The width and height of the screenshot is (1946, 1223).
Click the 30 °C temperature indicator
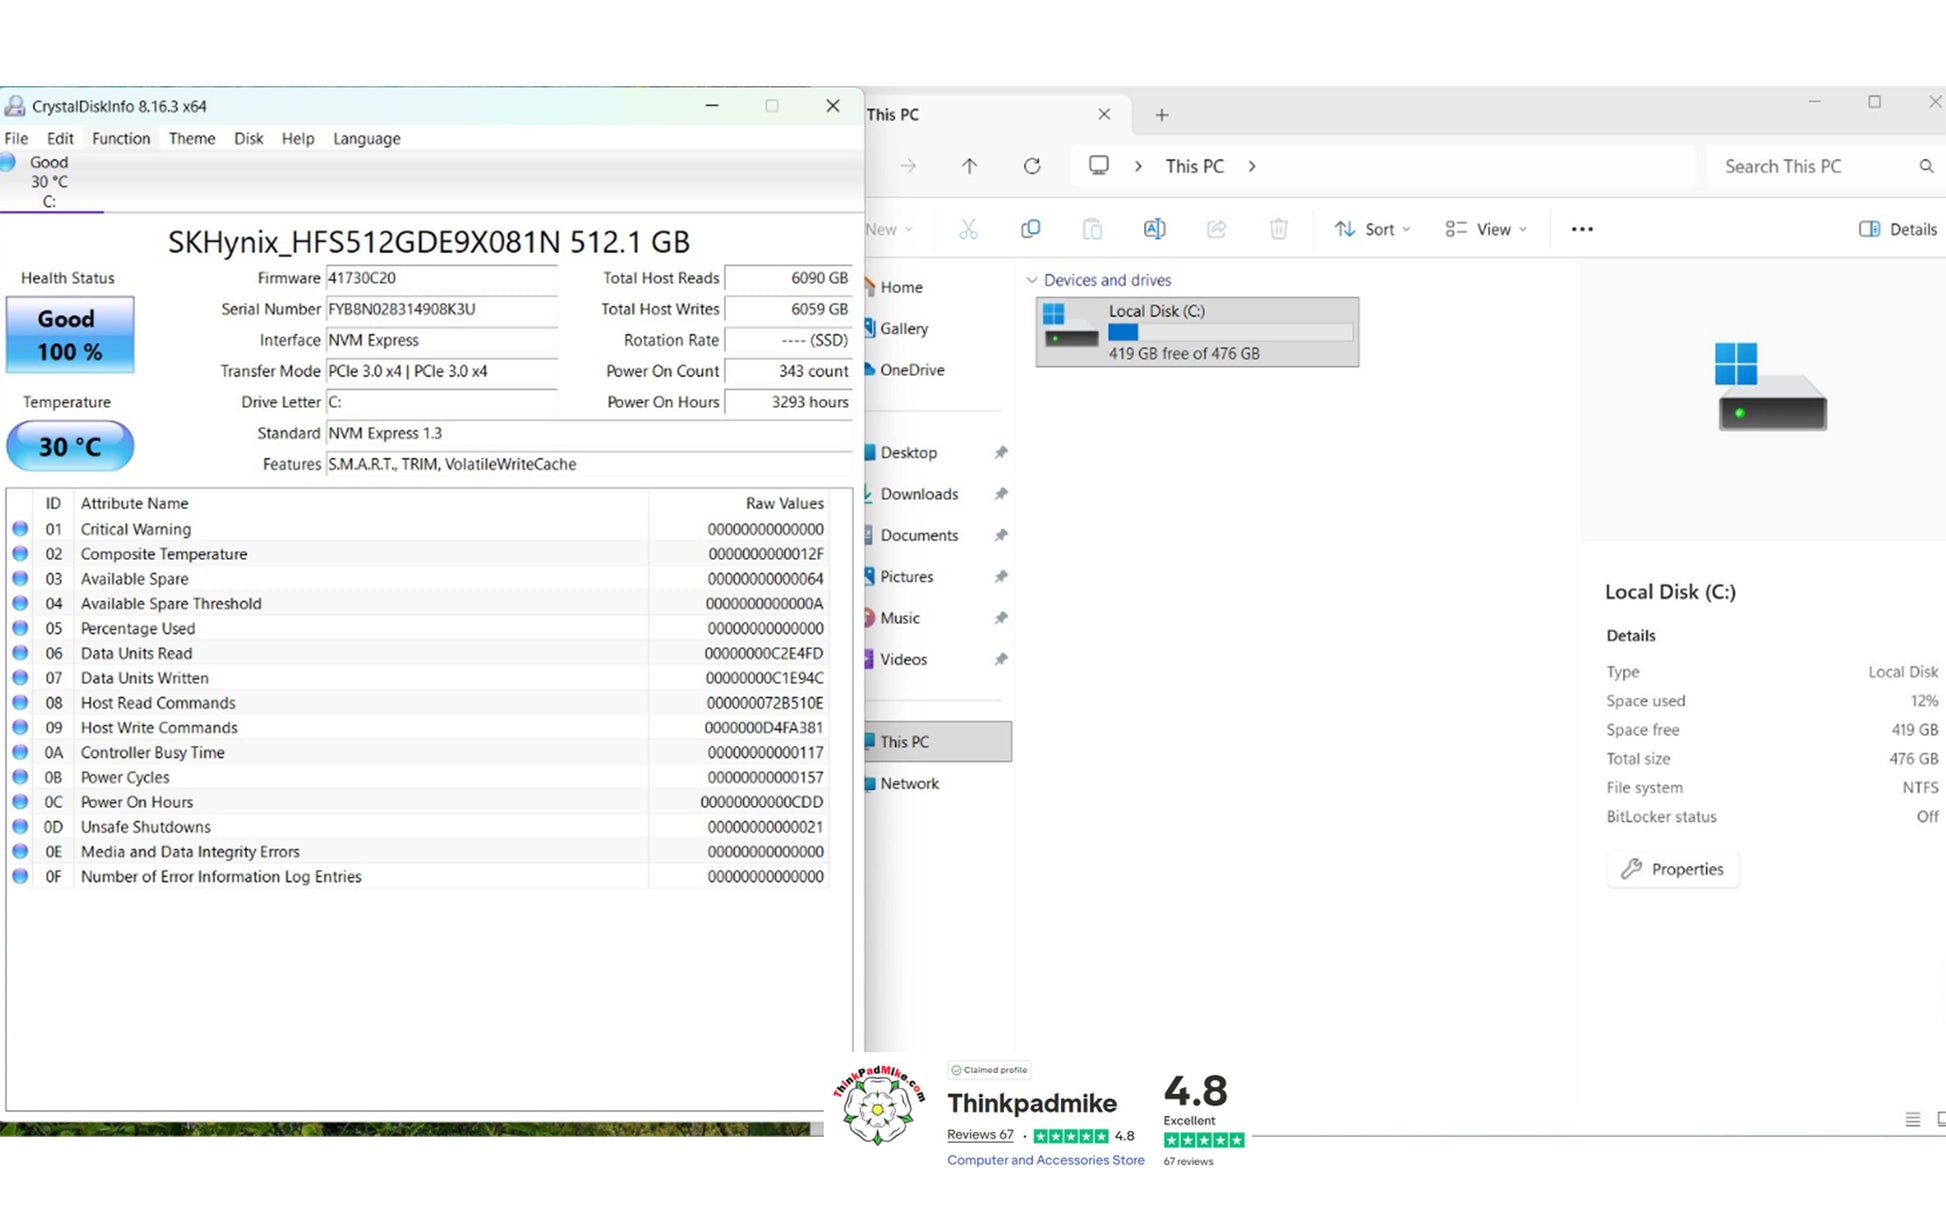tap(69, 446)
